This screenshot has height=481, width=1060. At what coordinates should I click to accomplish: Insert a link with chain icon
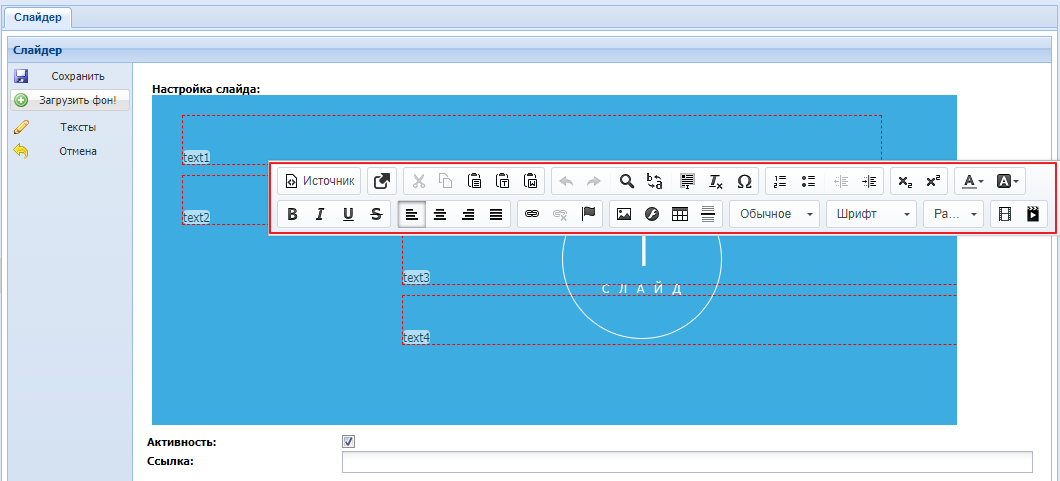532,214
